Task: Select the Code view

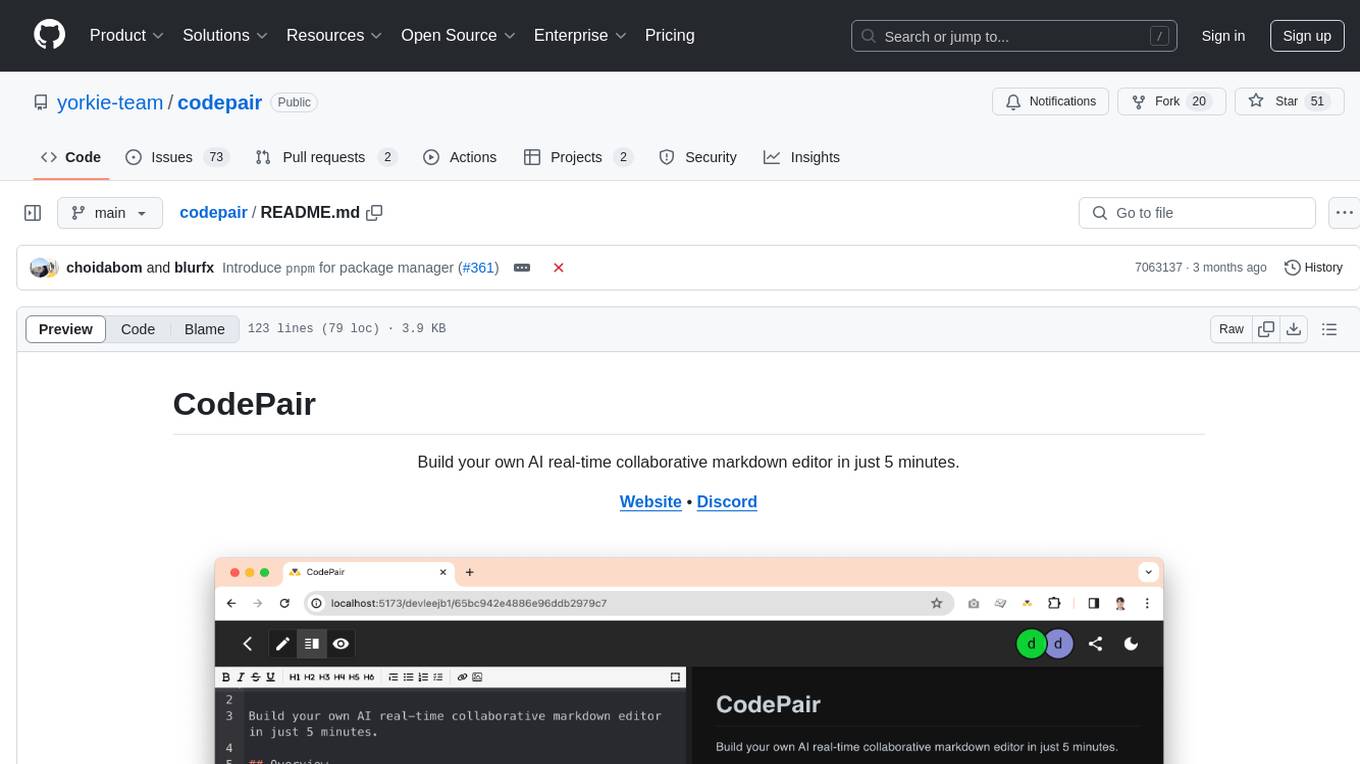Action: [x=138, y=329]
